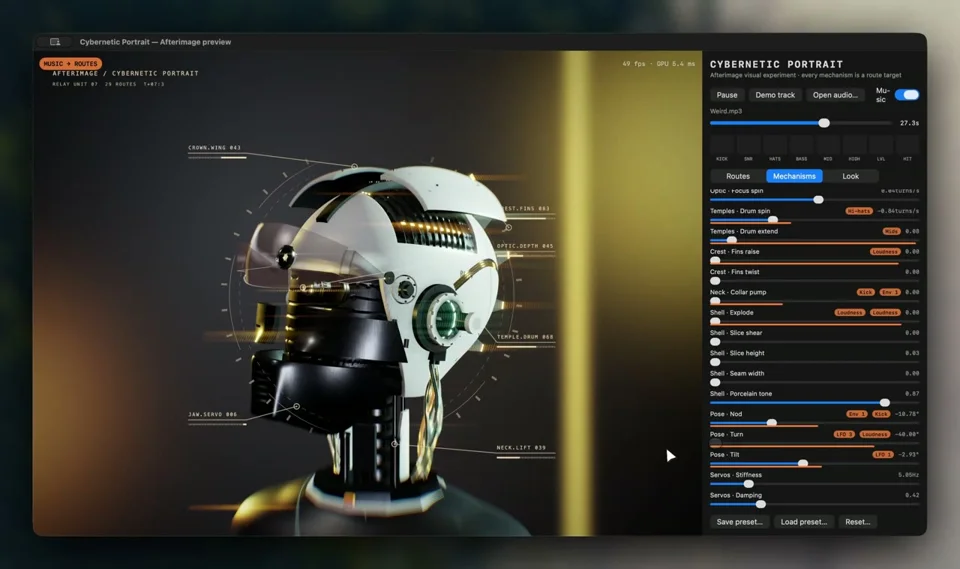Adjust the Temples Drum spin slider
960x569 pixels.
tap(814, 220)
